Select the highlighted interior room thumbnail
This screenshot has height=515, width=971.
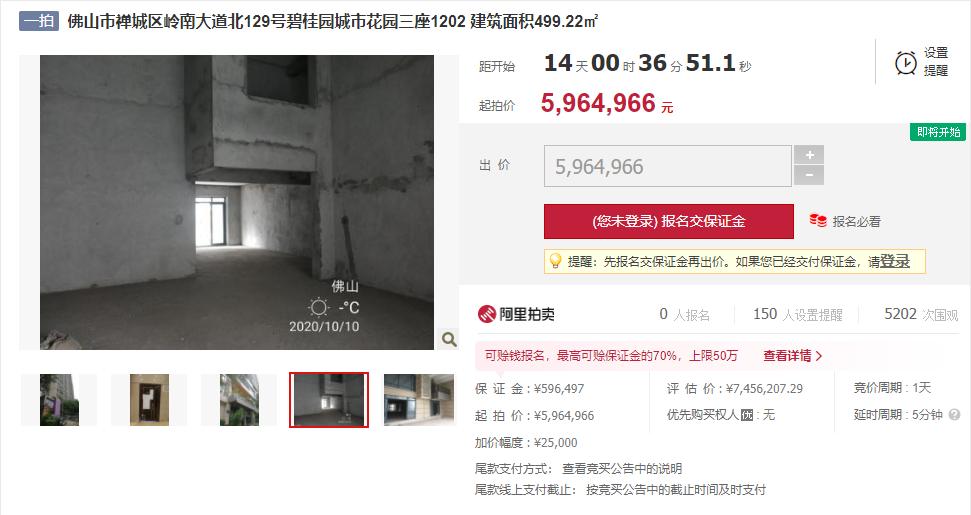329,400
